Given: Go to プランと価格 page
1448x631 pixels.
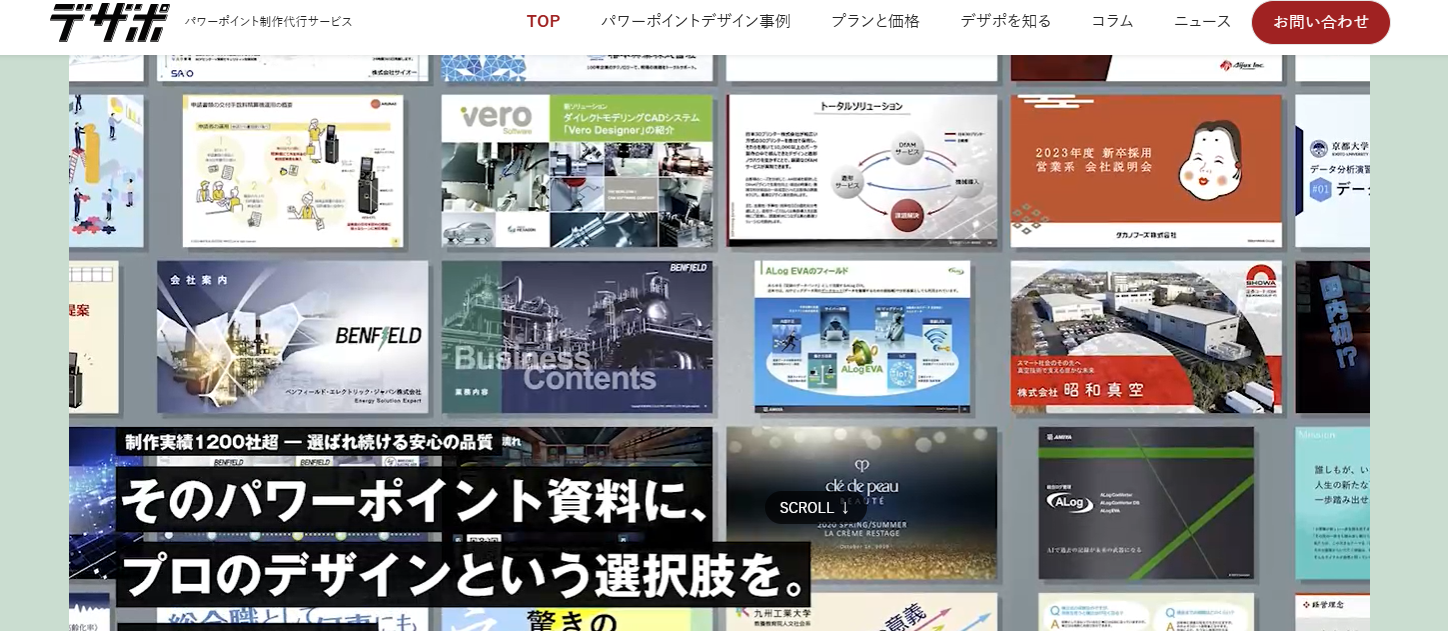Looking at the screenshot, I should pos(875,21).
